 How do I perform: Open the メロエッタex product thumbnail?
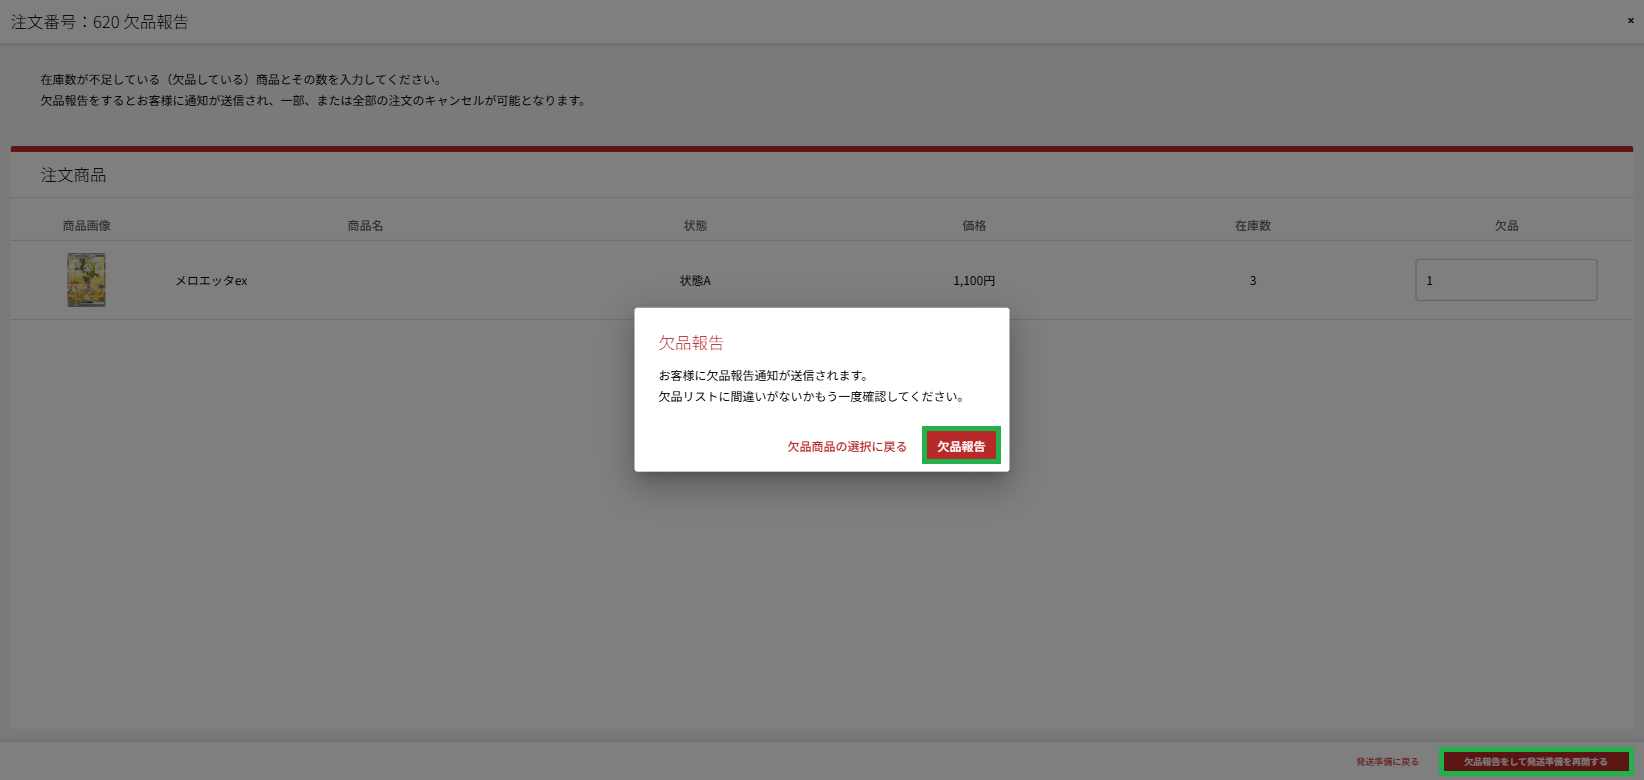[86, 280]
